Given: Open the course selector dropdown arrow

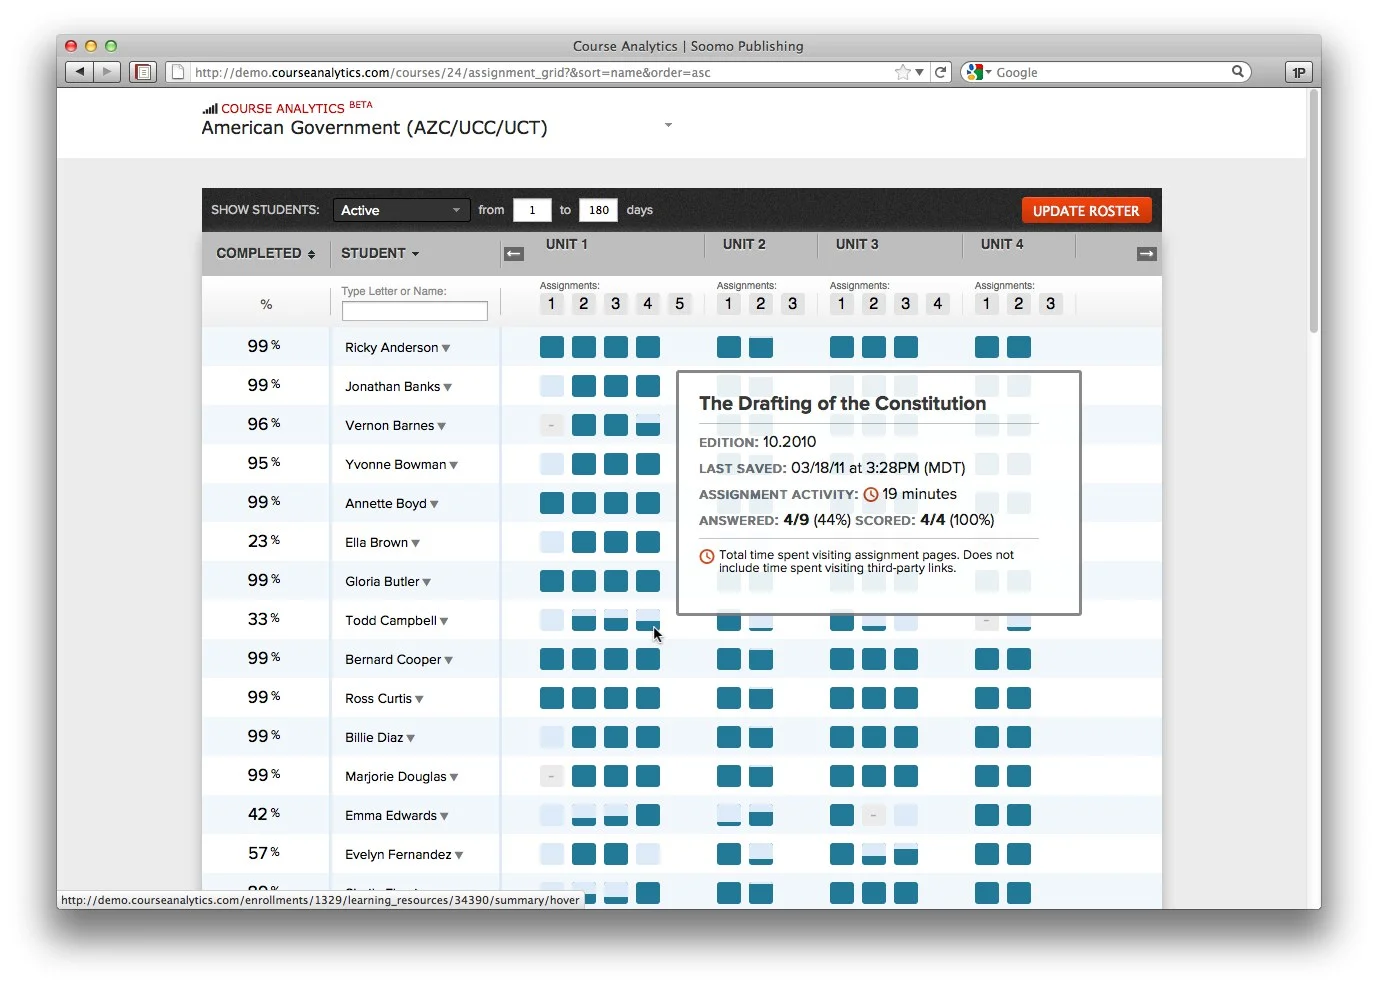Looking at the screenshot, I should click(x=668, y=125).
